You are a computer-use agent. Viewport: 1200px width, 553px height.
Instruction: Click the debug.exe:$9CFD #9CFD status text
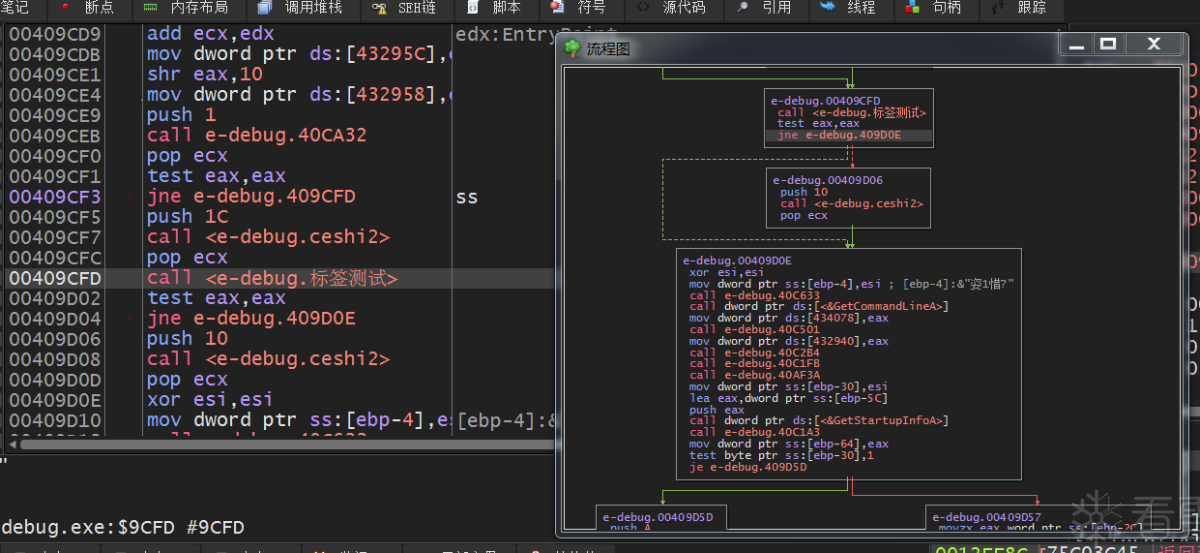click(122, 527)
